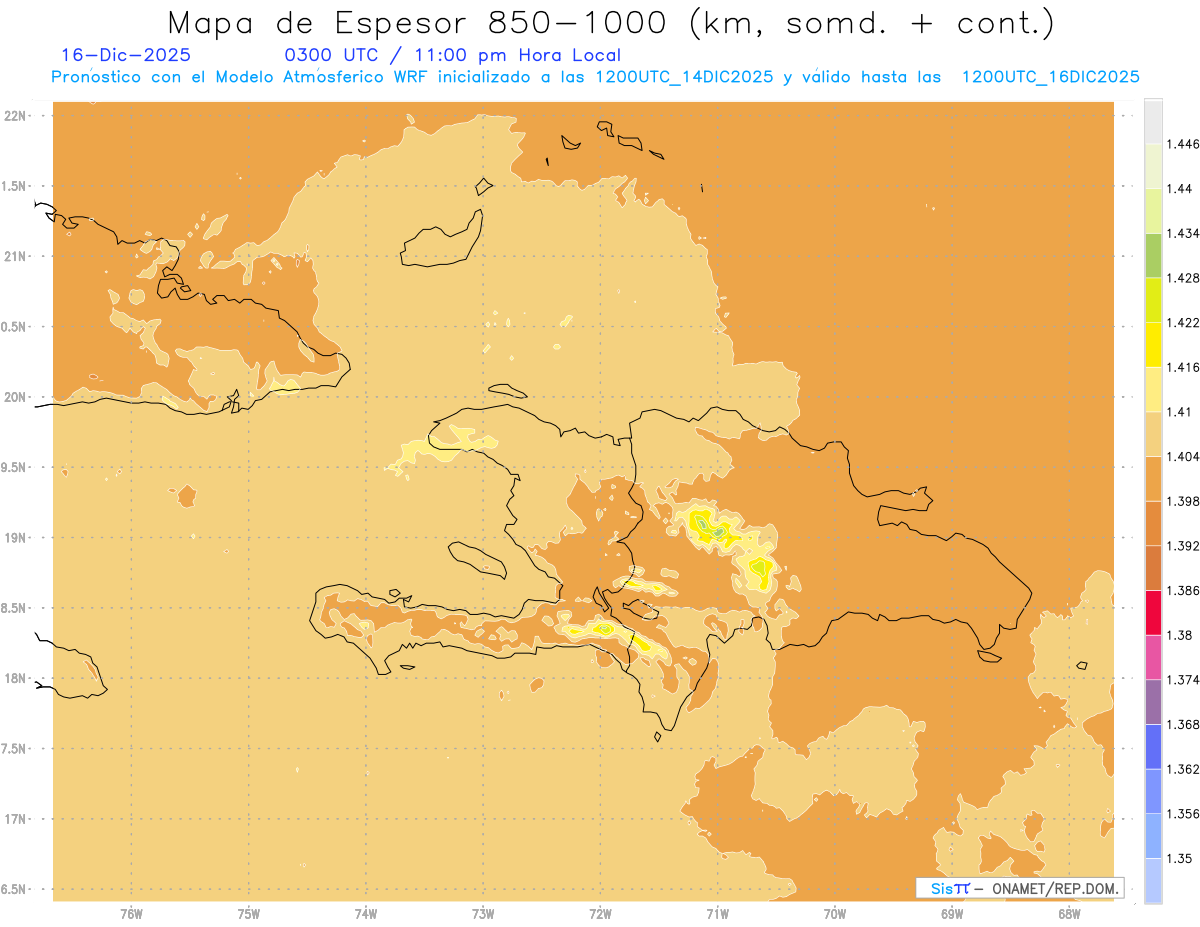Click the grey swatch above 1.446
This screenshot has height=927, width=1200.
coord(1153,121)
